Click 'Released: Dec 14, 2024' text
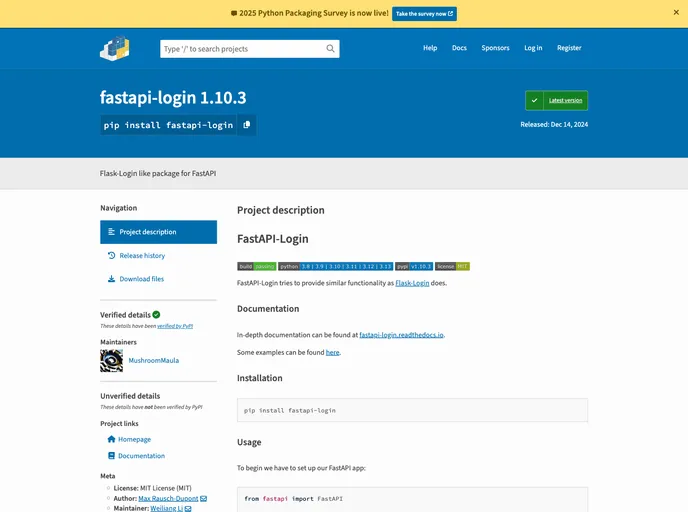The height and width of the screenshot is (512, 688). point(554,125)
